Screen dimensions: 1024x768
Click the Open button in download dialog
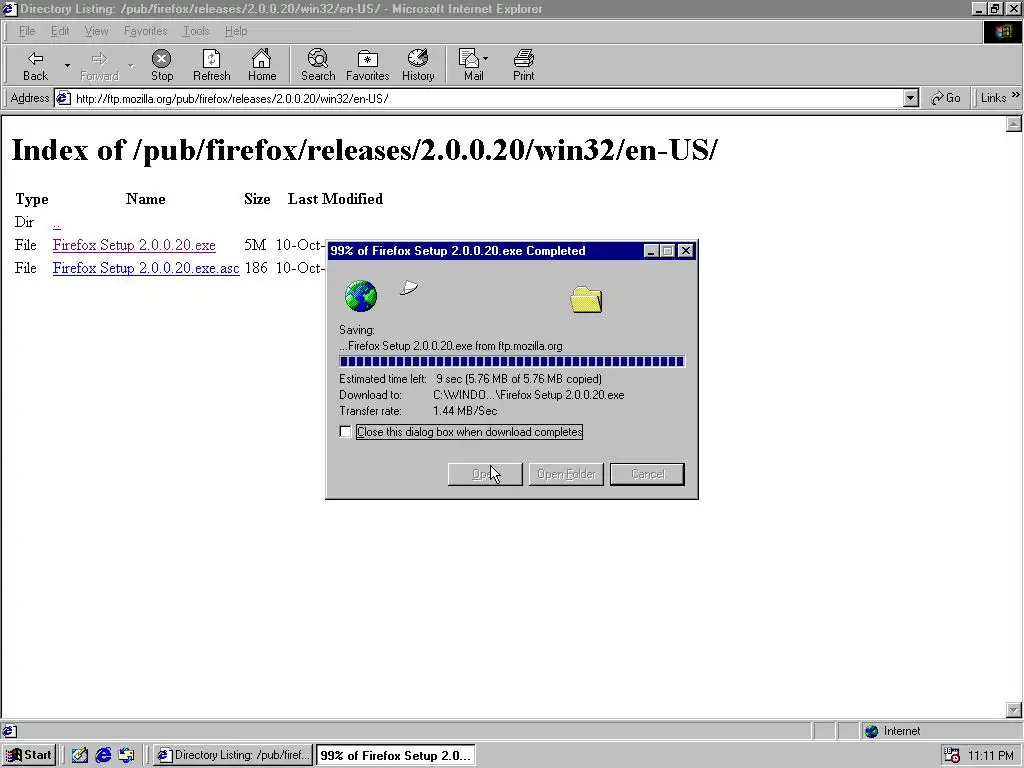485,474
